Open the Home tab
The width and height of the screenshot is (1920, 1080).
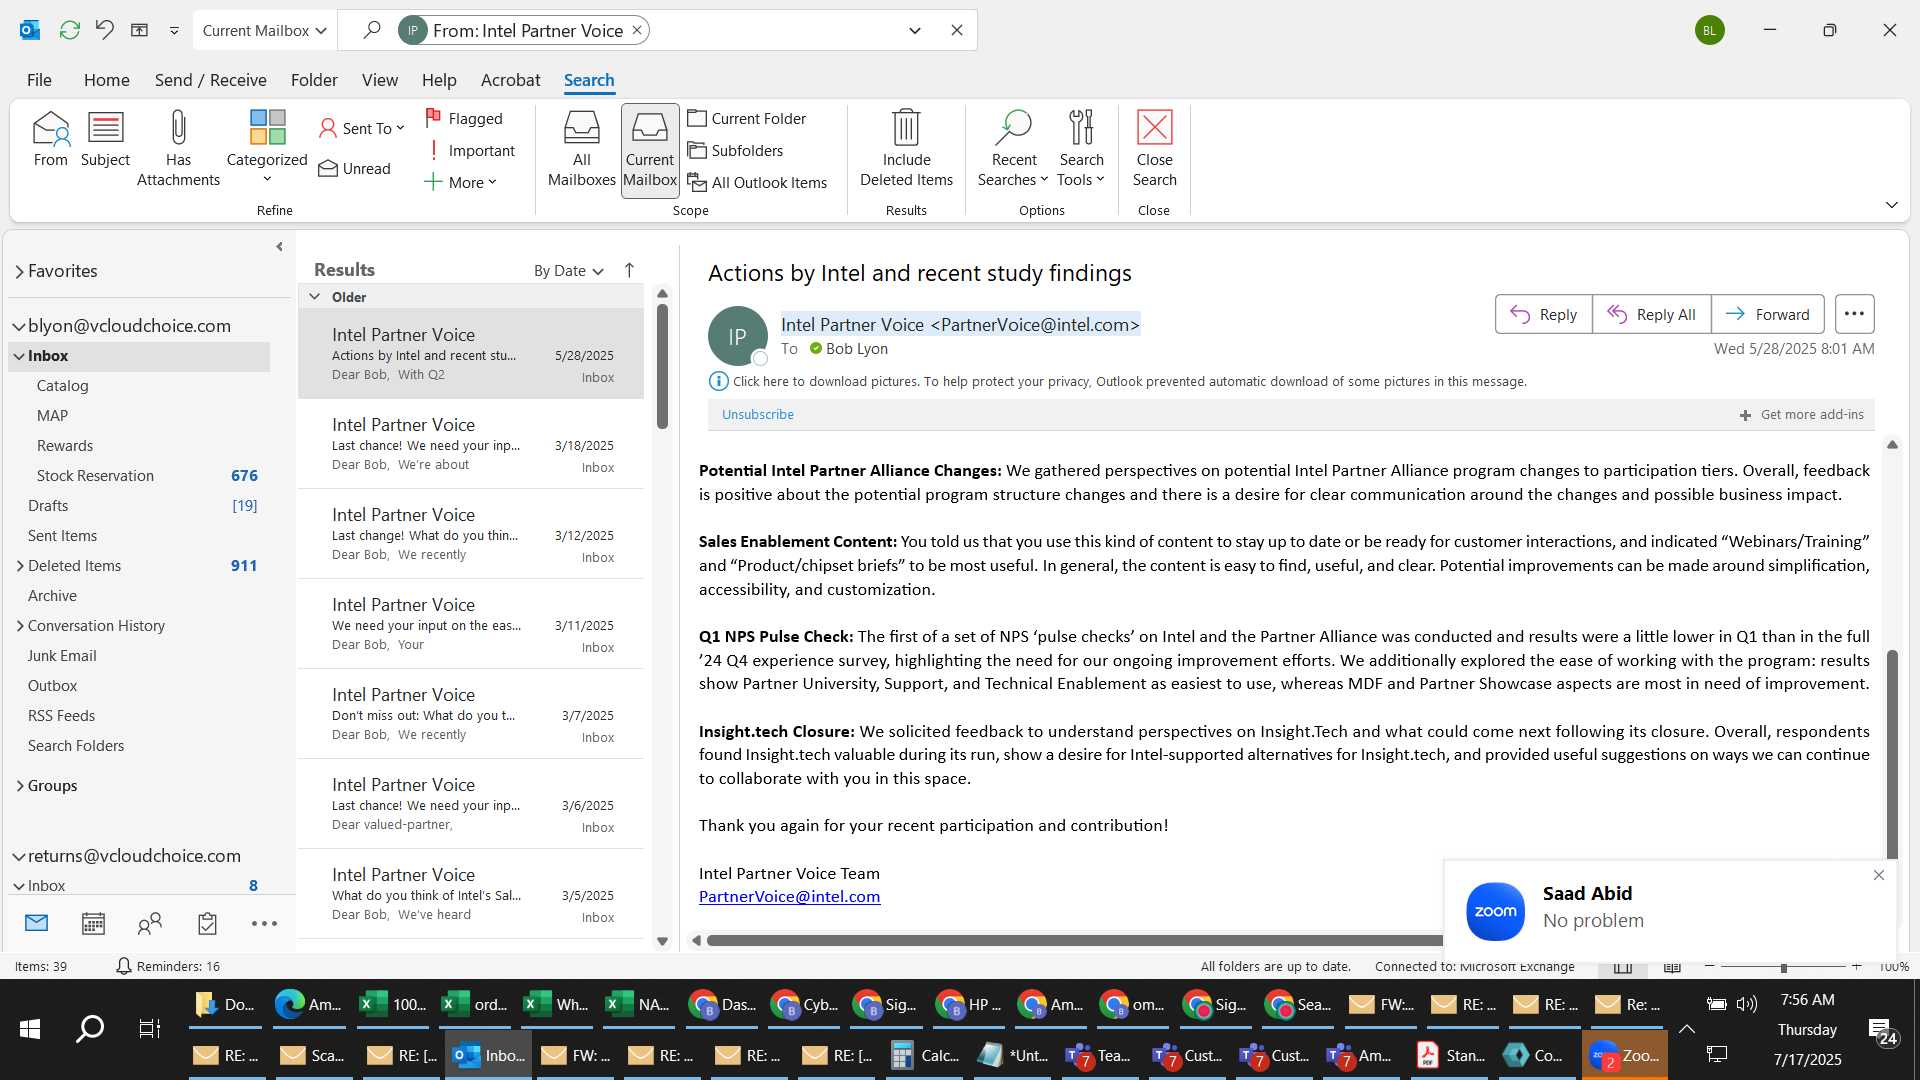(106, 80)
